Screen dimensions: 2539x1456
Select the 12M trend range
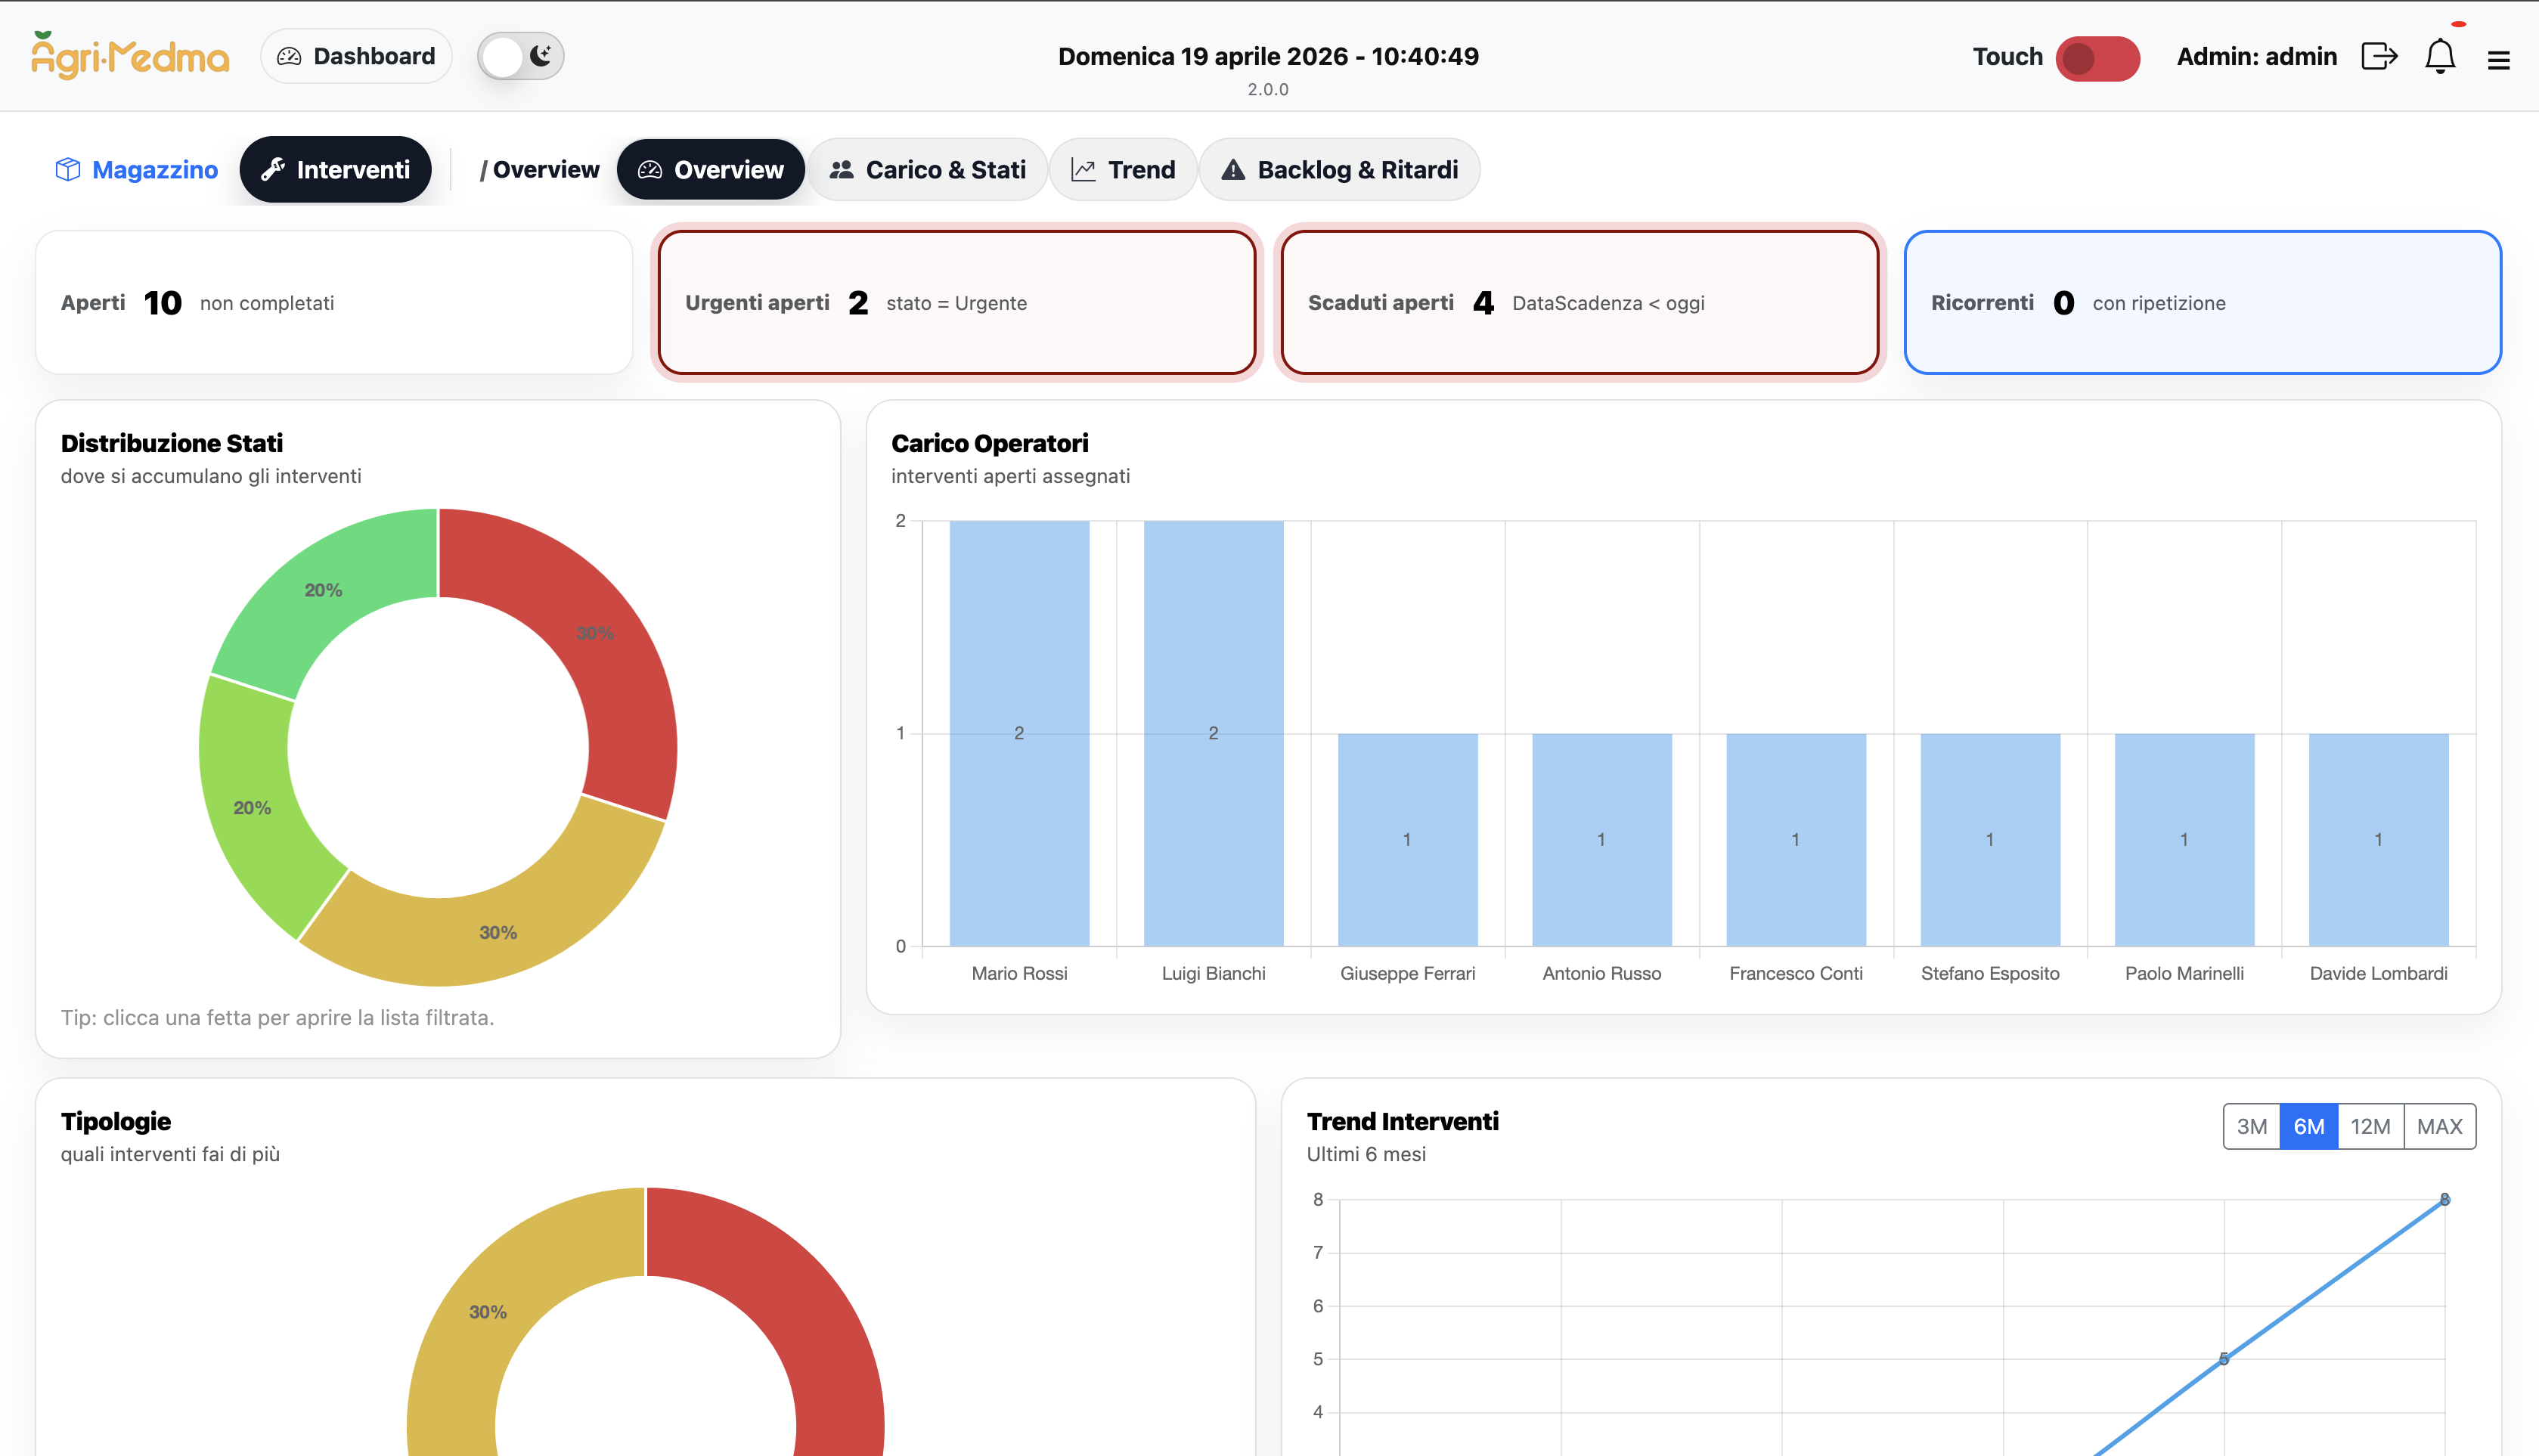(2371, 1127)
